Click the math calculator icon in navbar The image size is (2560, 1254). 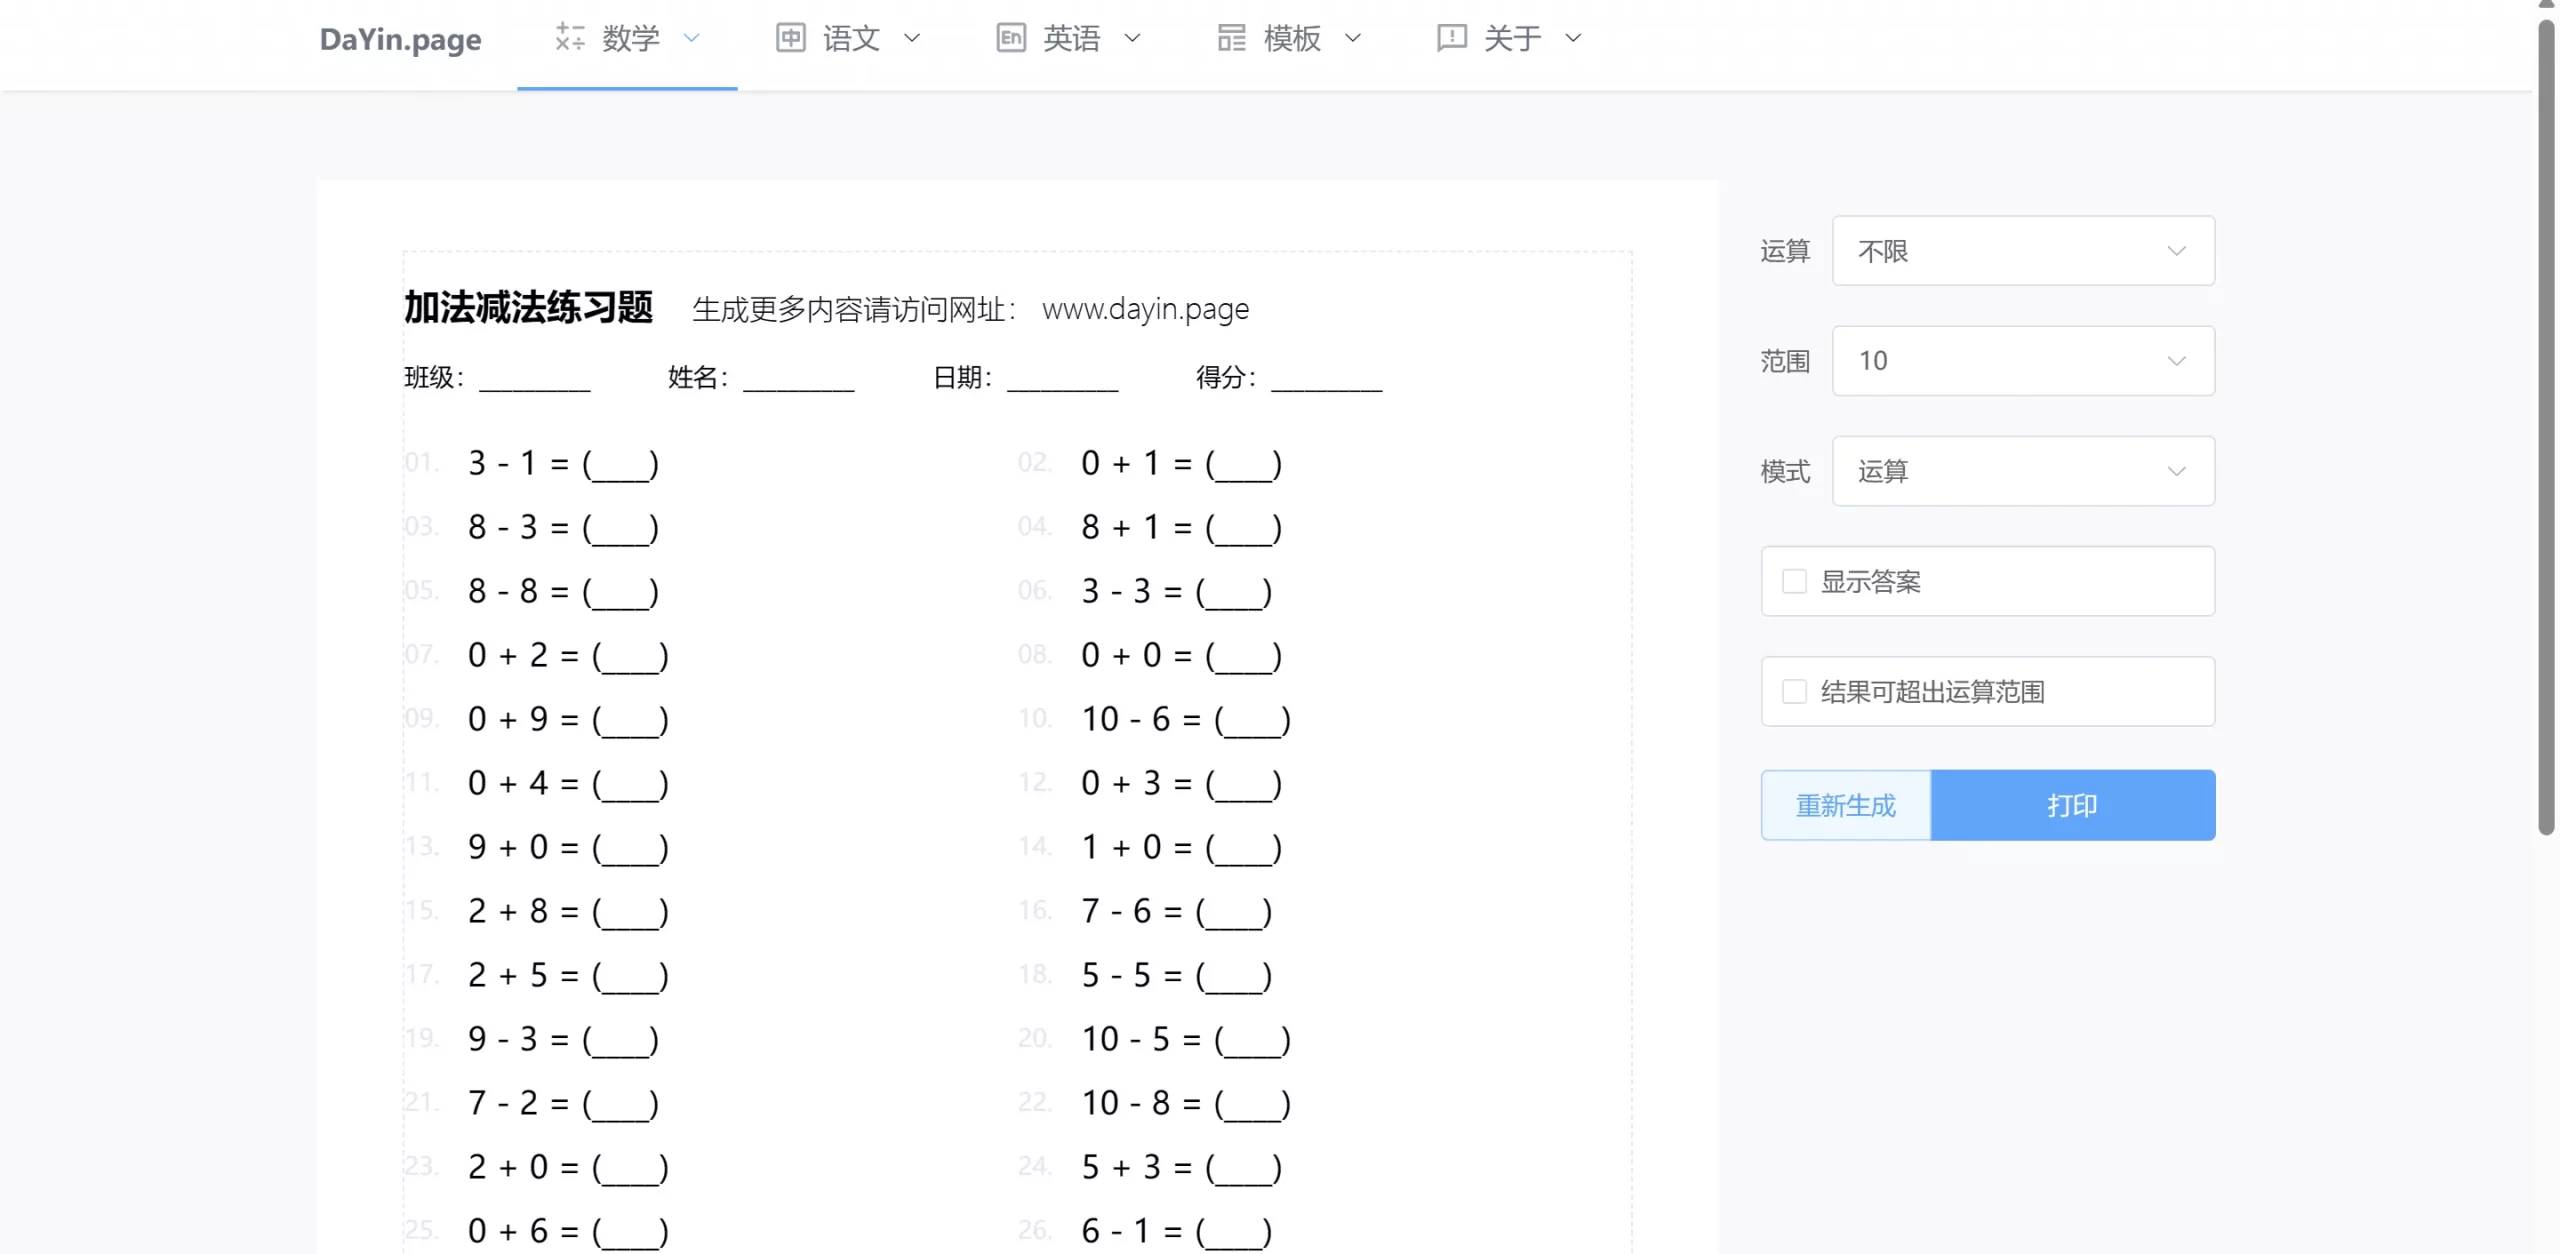[570, 38]
